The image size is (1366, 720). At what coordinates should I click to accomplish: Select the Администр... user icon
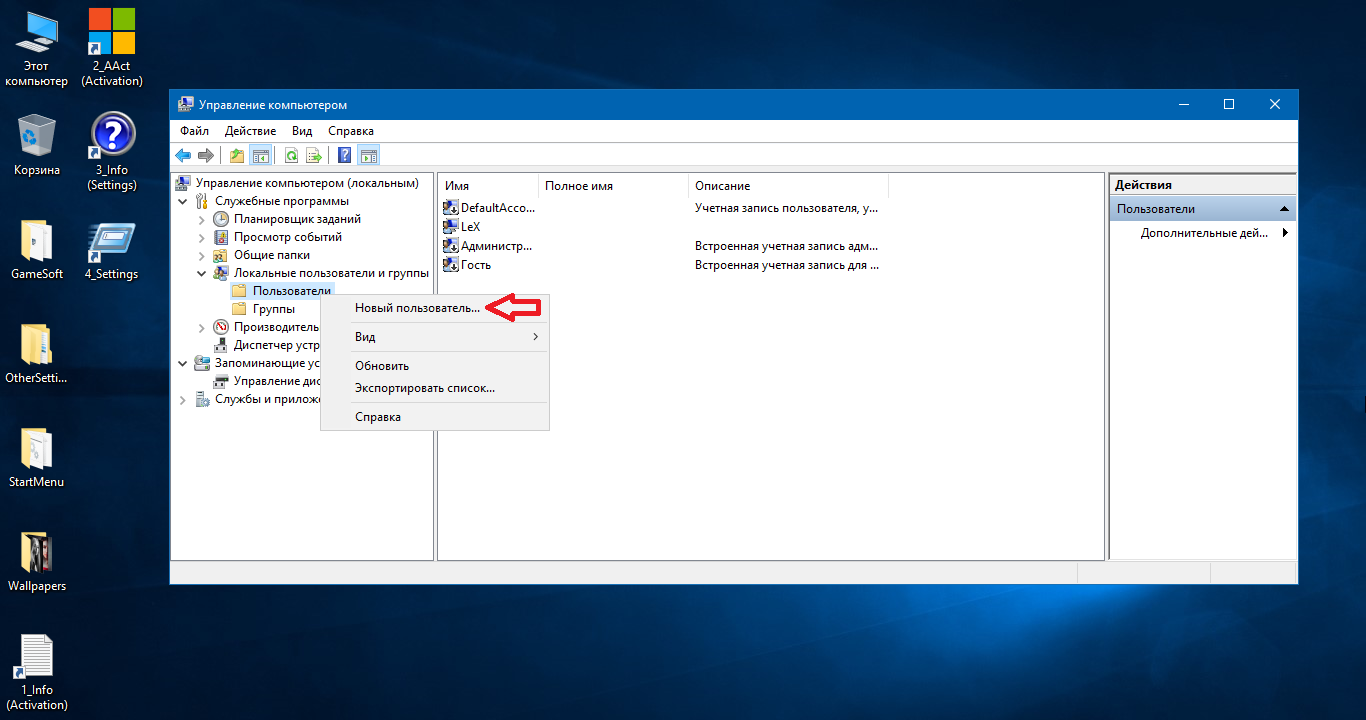[450, 246]
